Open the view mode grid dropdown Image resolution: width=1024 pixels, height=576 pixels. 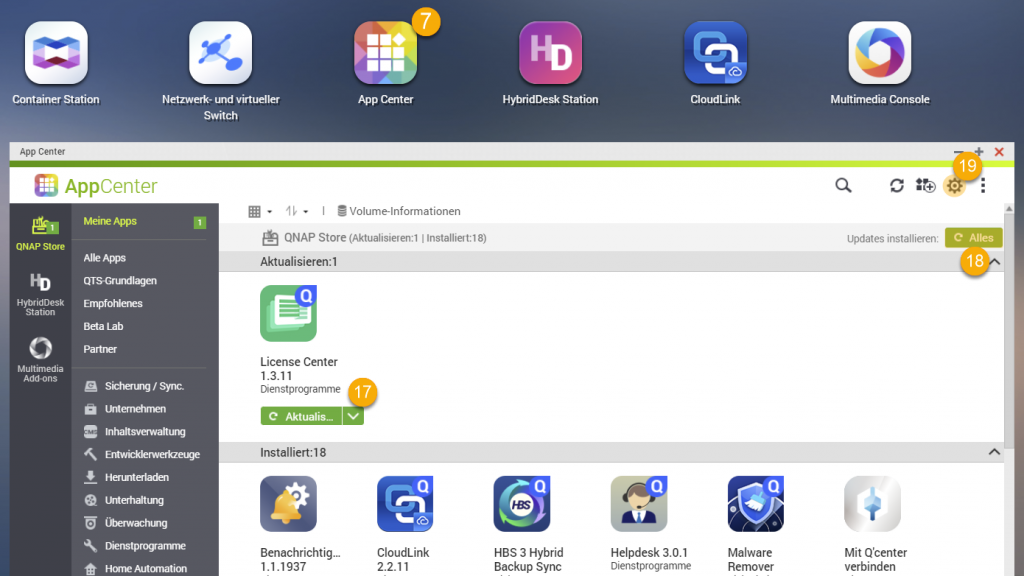click(x=260, y=212)
